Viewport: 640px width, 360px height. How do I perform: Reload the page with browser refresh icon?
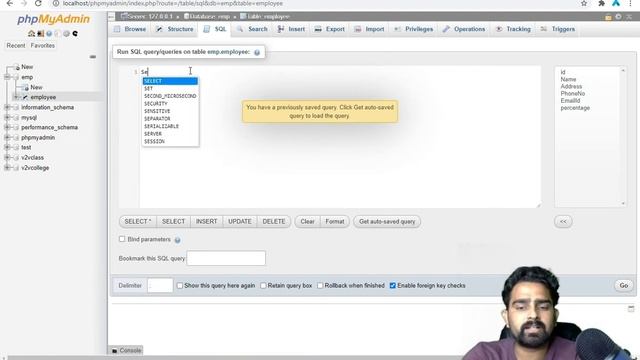pyautogui.click(x=38, y=3)
